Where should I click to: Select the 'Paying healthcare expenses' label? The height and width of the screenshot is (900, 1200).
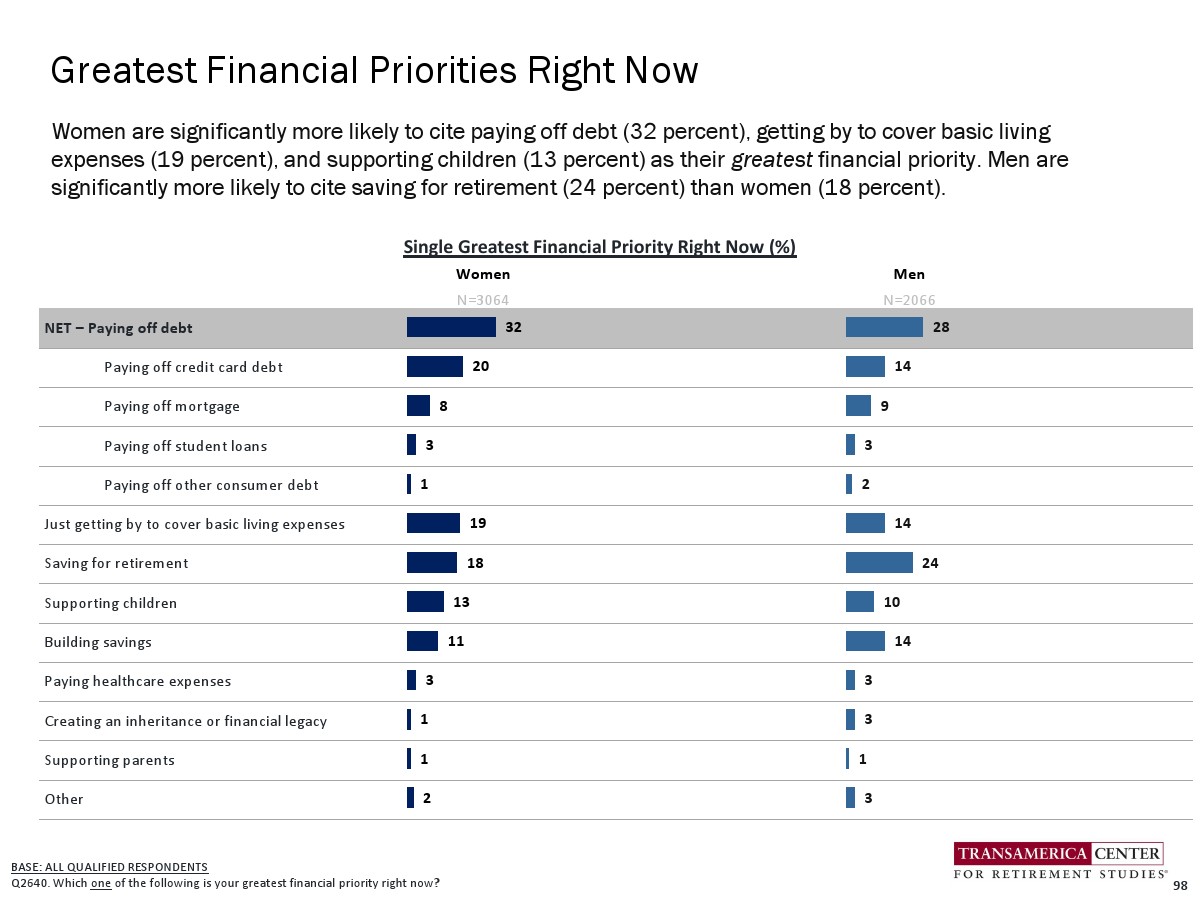(138, 681)
